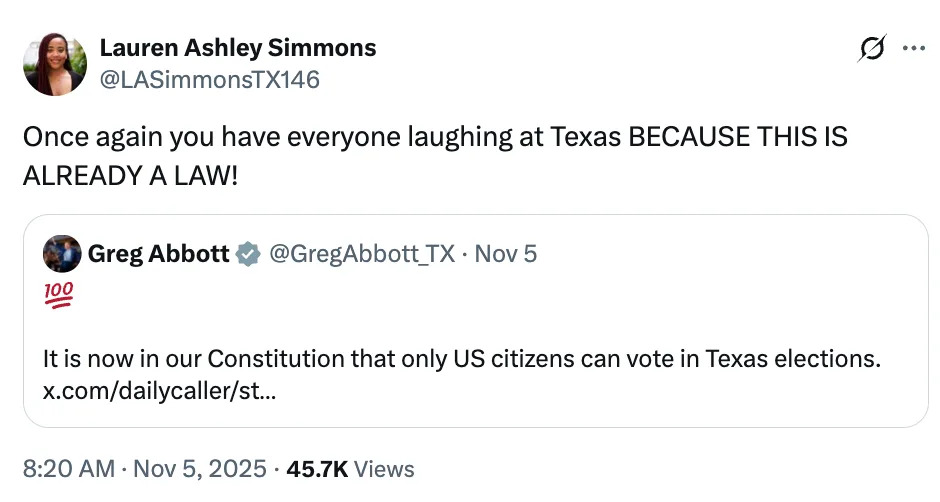Screen dimensions: 940x502
Task: Click Greg Abbott's small avatar
Action: 62,255
